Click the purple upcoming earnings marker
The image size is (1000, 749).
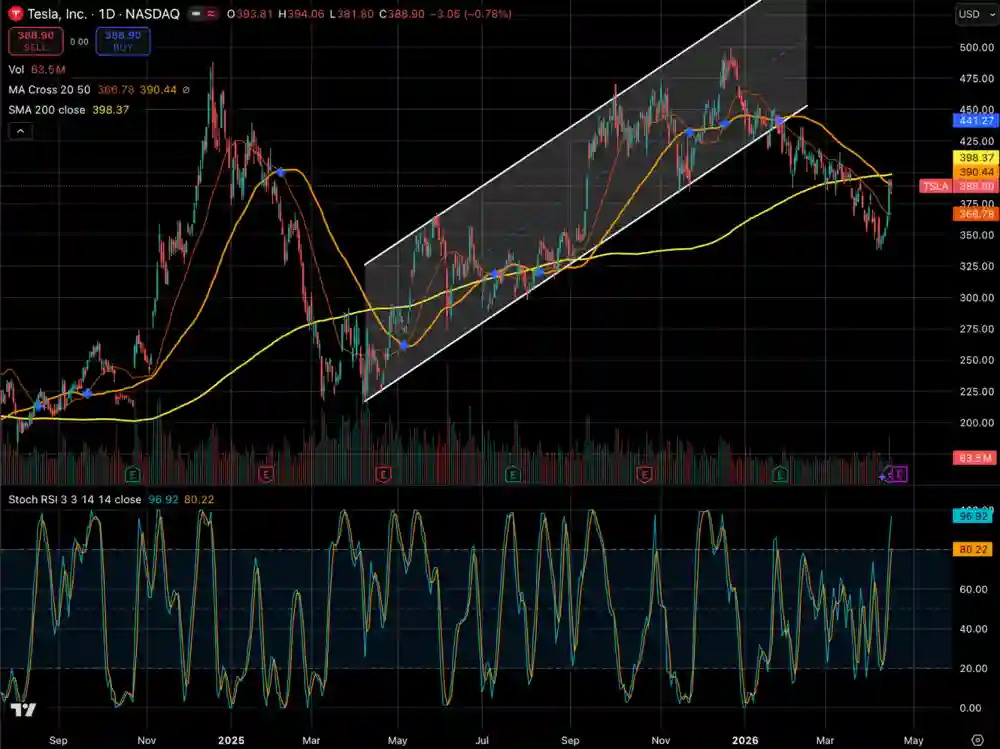(897, 474)
